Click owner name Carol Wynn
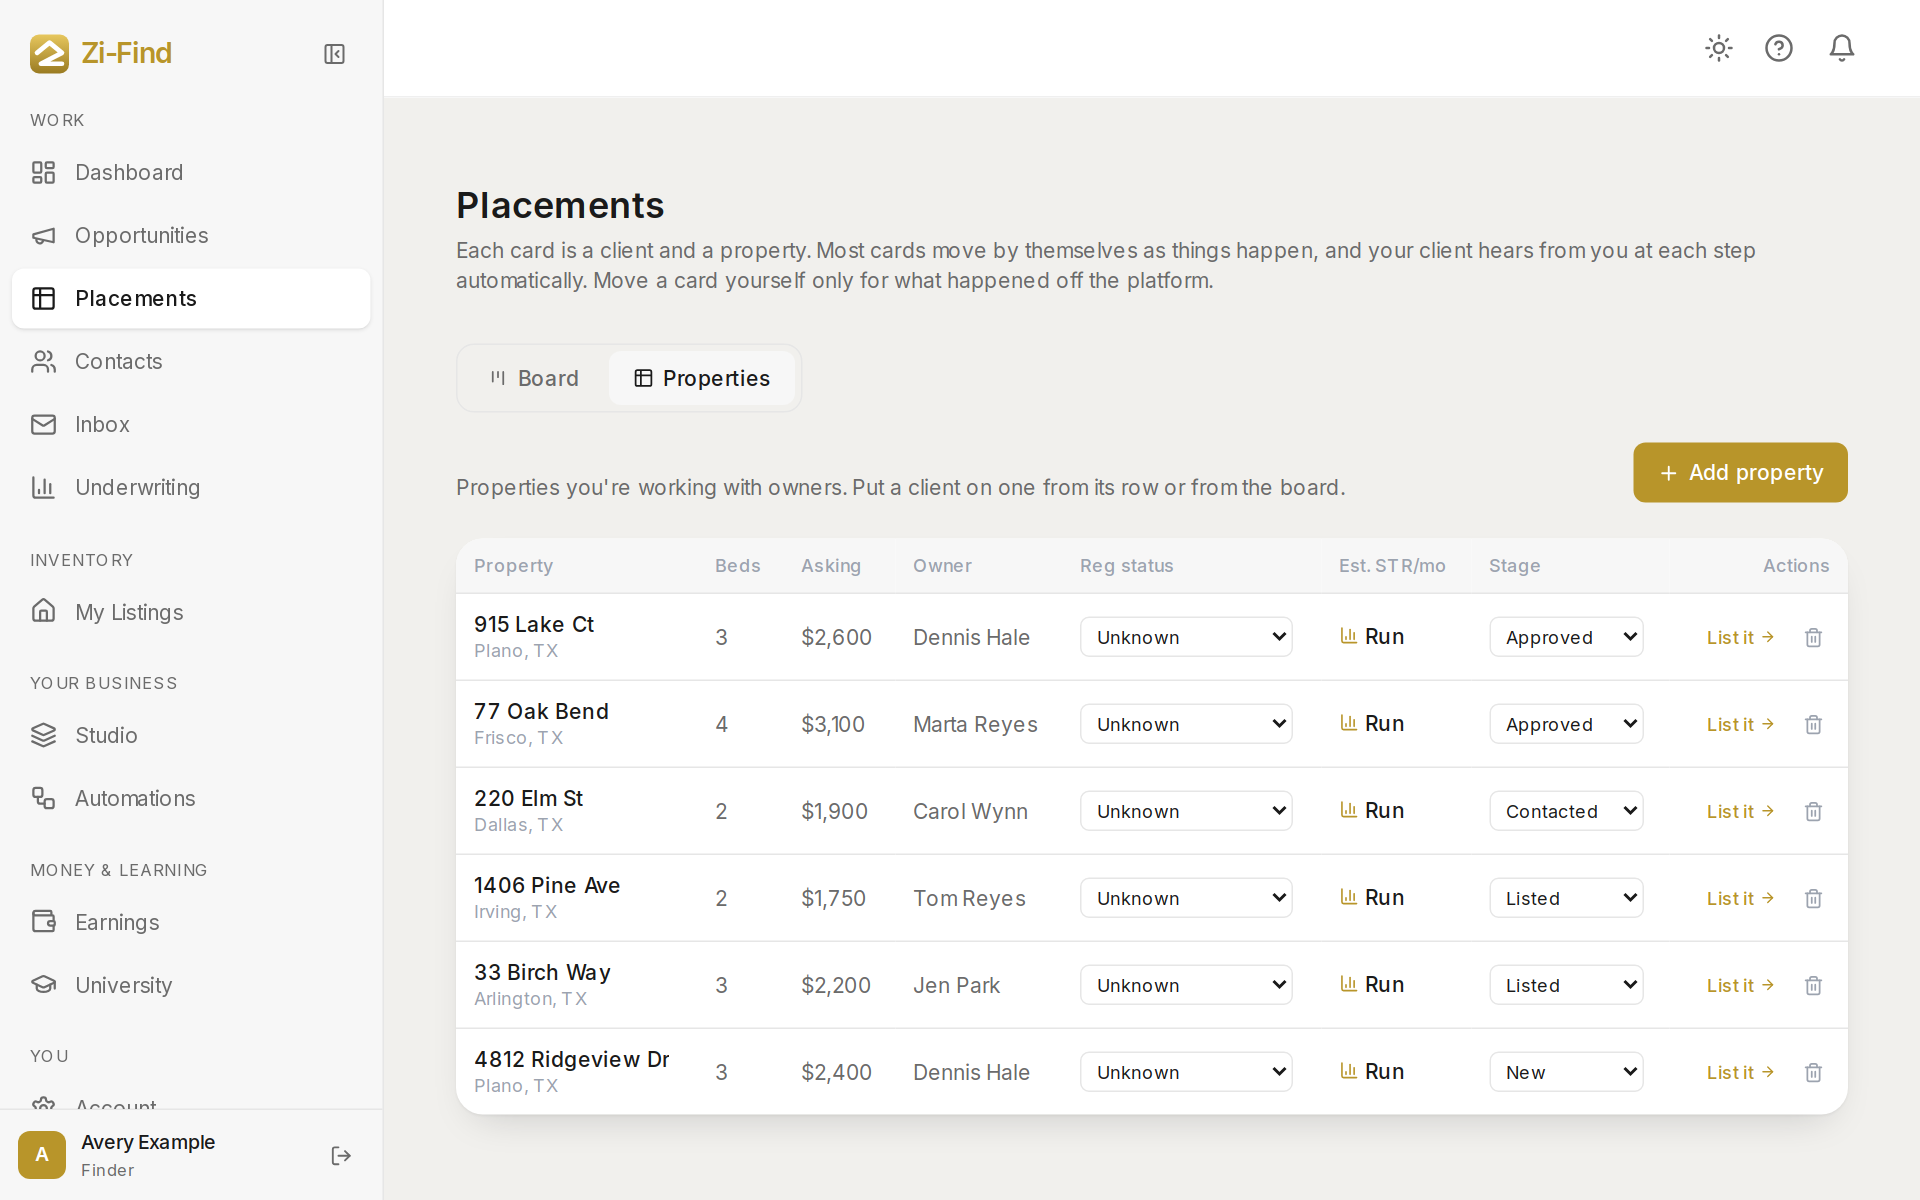The width and height of the screenshot is (1920, 1200). 970,811
